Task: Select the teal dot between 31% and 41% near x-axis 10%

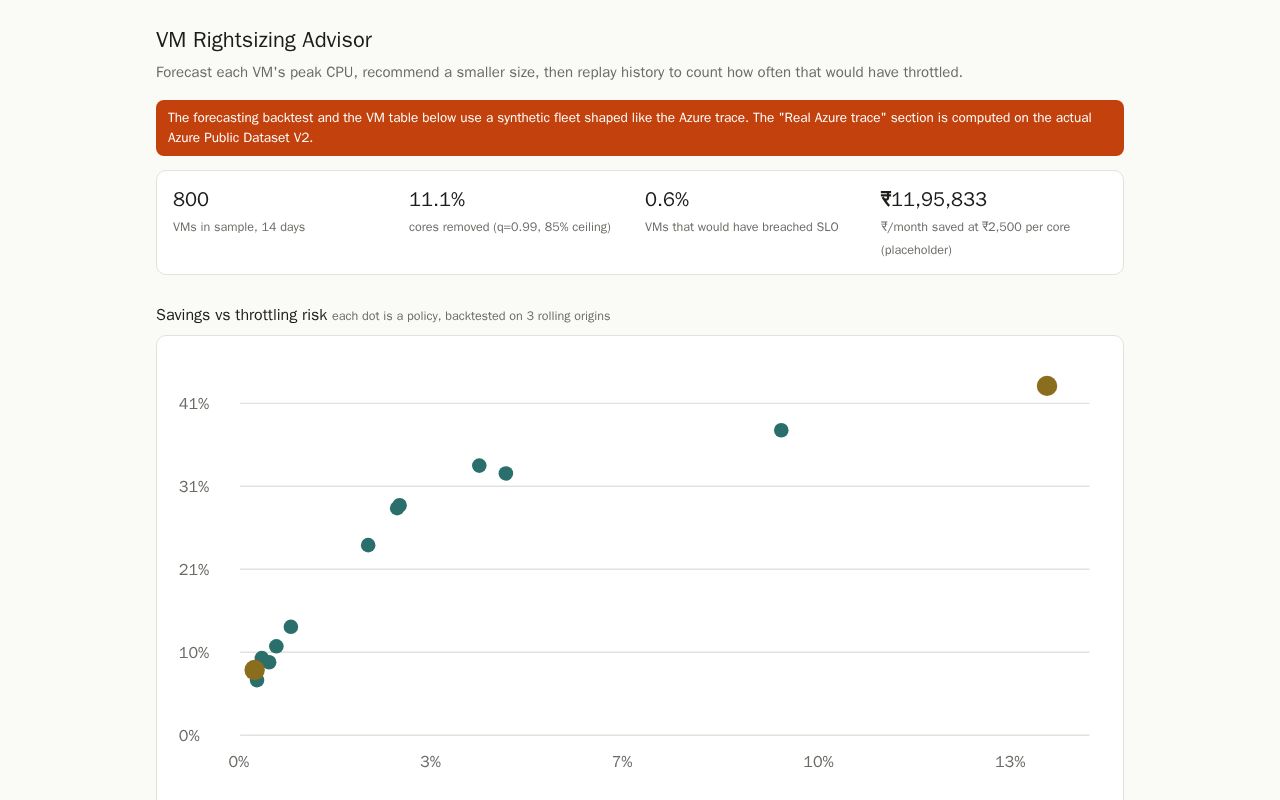Action: pyautogui.click(x=781, y=430)
